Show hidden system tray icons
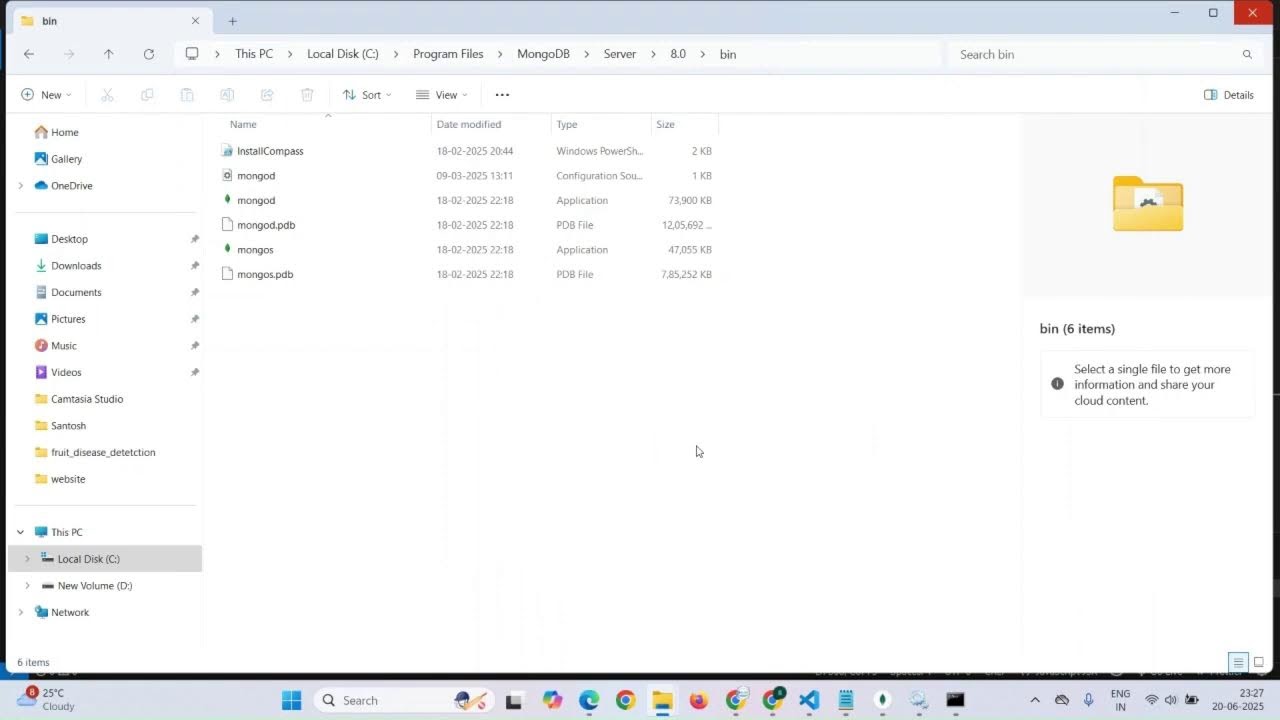 (x=1034, y=700)
